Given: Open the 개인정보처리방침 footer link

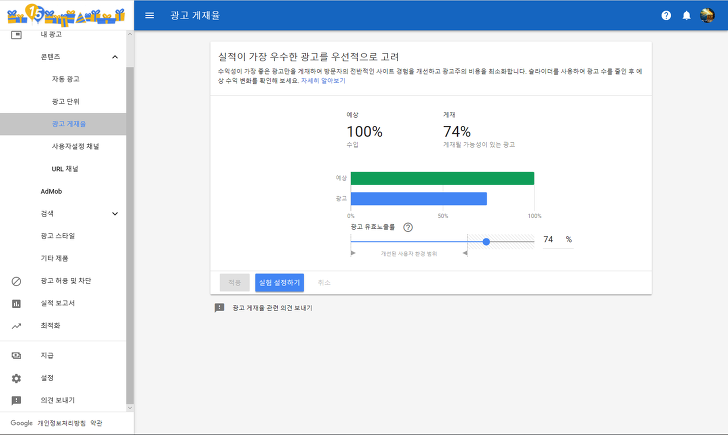Looking at the screenshot, I should 62,423.
